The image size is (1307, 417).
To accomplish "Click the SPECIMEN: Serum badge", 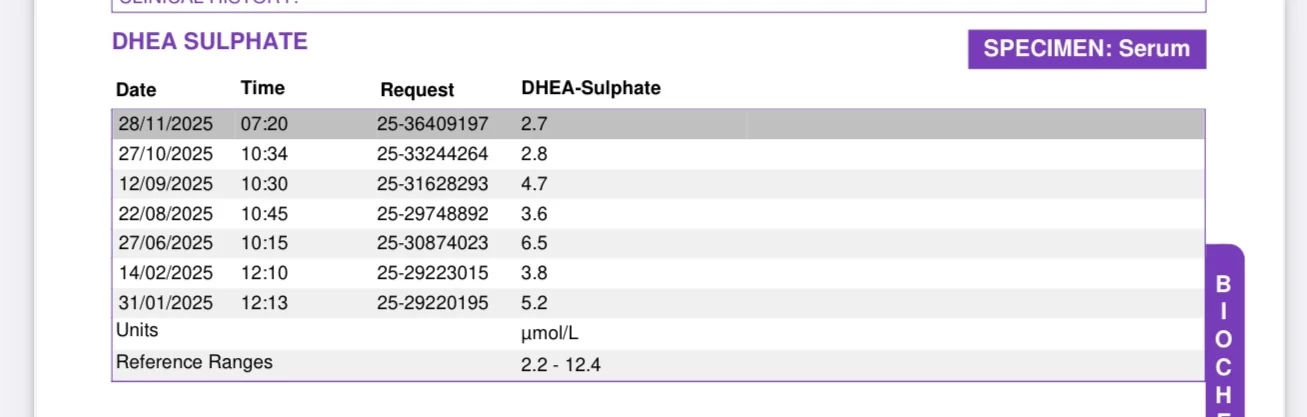I will 1086,49.
